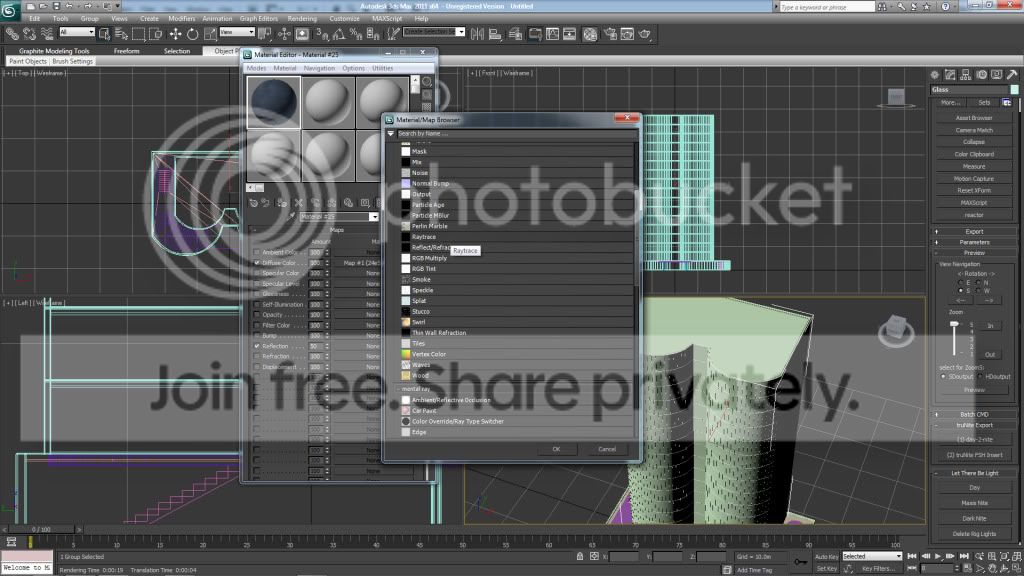Click the Unlink Selection tool
Screen dimensions: 1024x576
[29, 34]
